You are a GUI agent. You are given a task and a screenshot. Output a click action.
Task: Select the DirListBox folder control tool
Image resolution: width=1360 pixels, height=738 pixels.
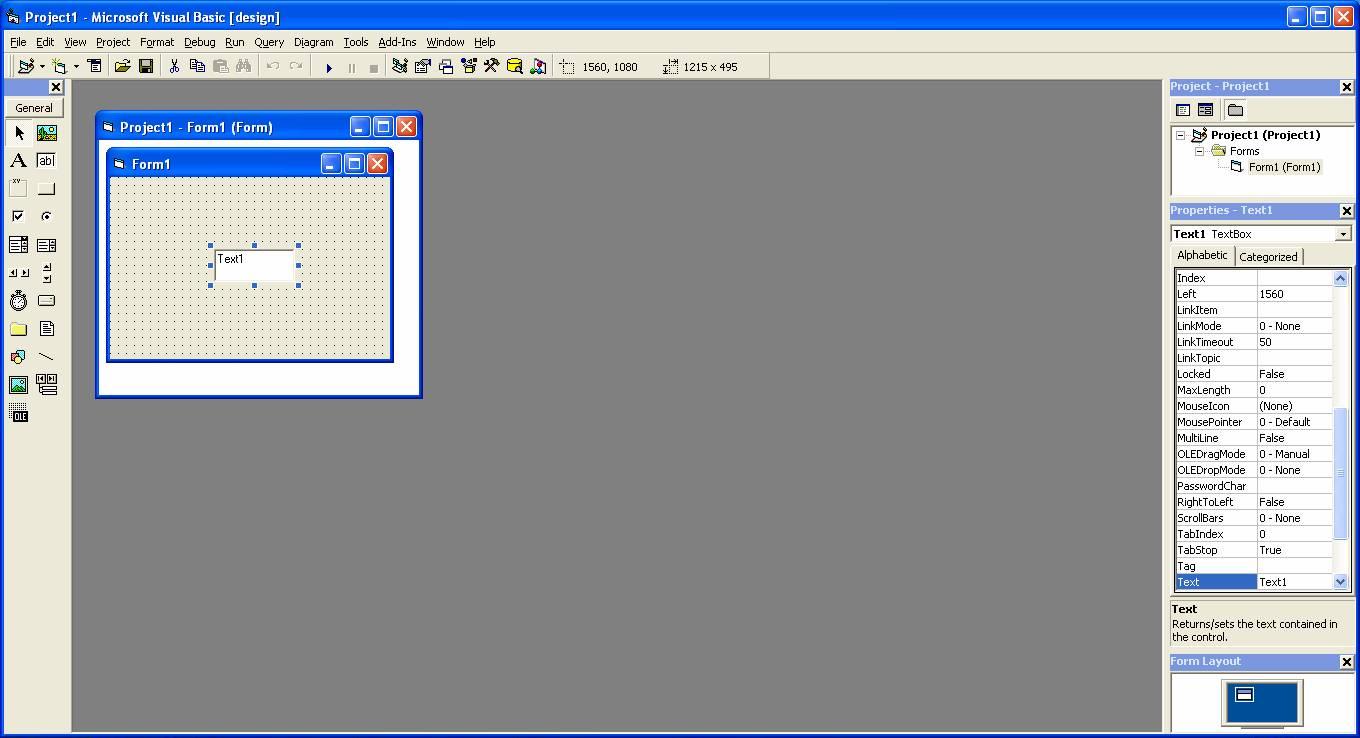[18, 329]
